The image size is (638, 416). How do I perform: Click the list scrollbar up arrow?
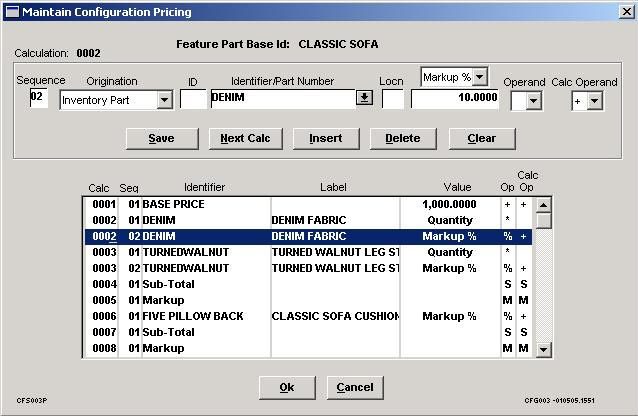click(x=543, y=205)
